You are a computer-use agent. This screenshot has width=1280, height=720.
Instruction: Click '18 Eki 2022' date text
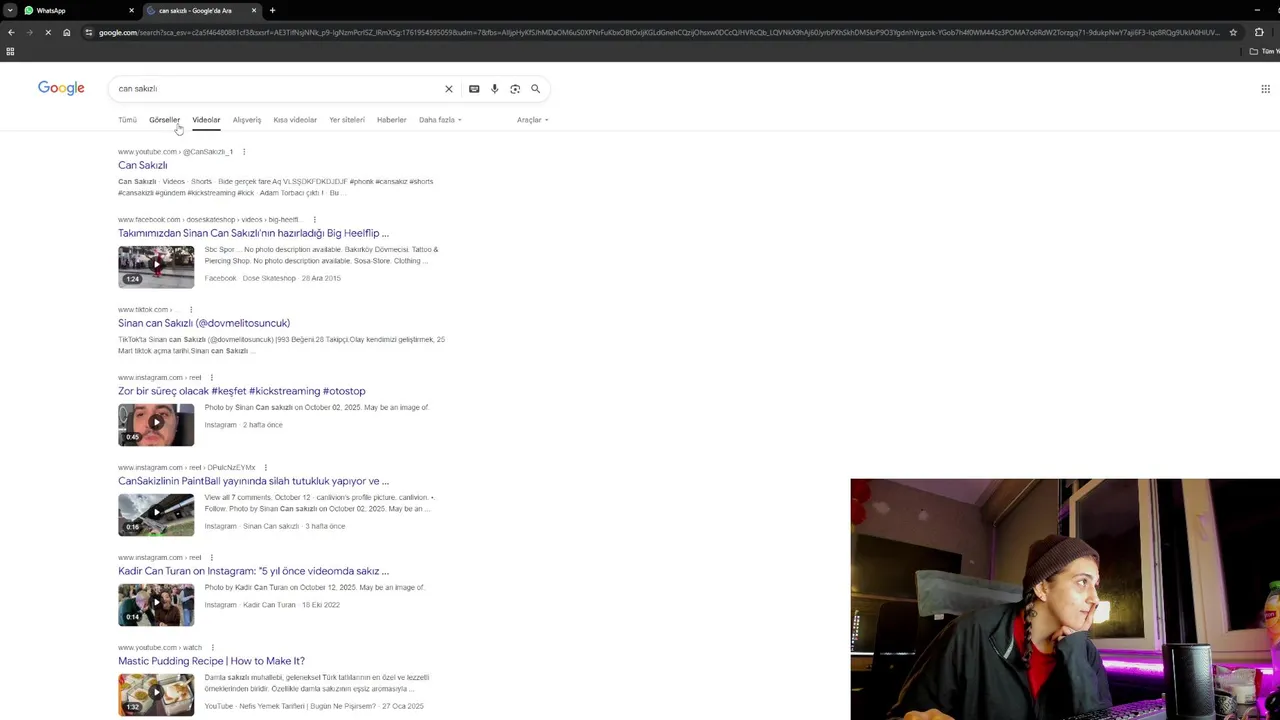[x=321, y=605]
